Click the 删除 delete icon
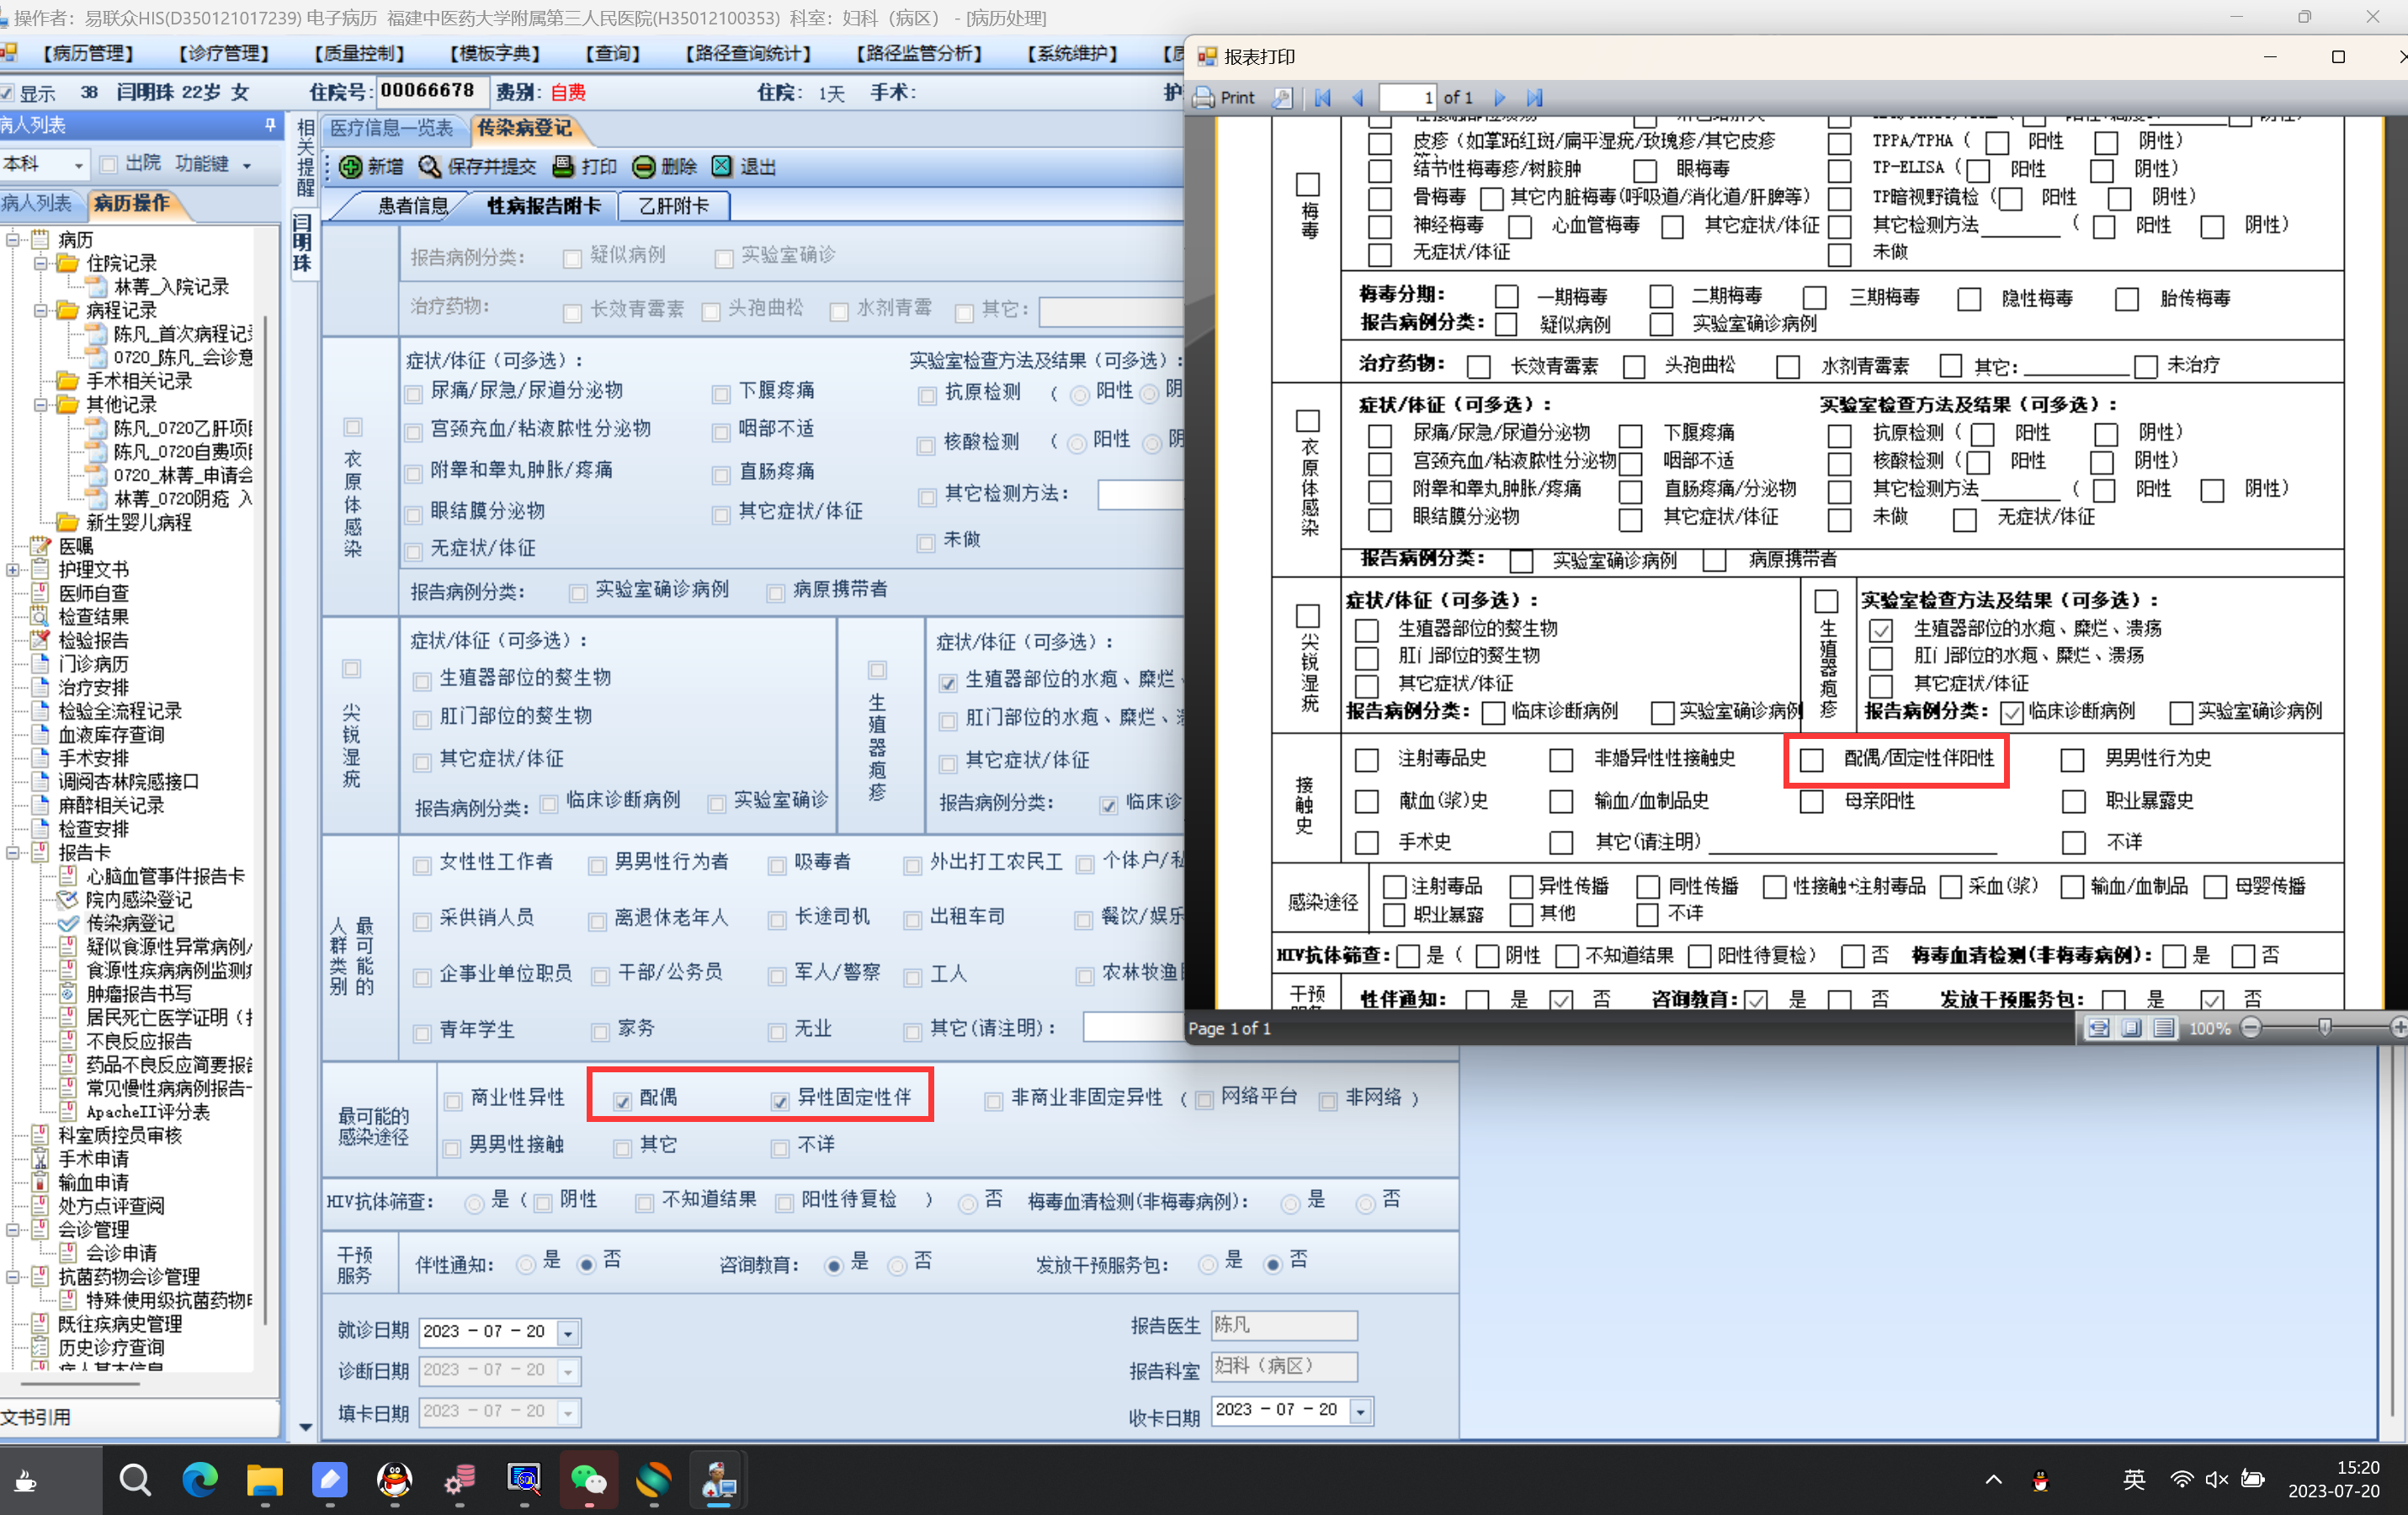This screenshot has height=1515, width=2408. point(644,166)
